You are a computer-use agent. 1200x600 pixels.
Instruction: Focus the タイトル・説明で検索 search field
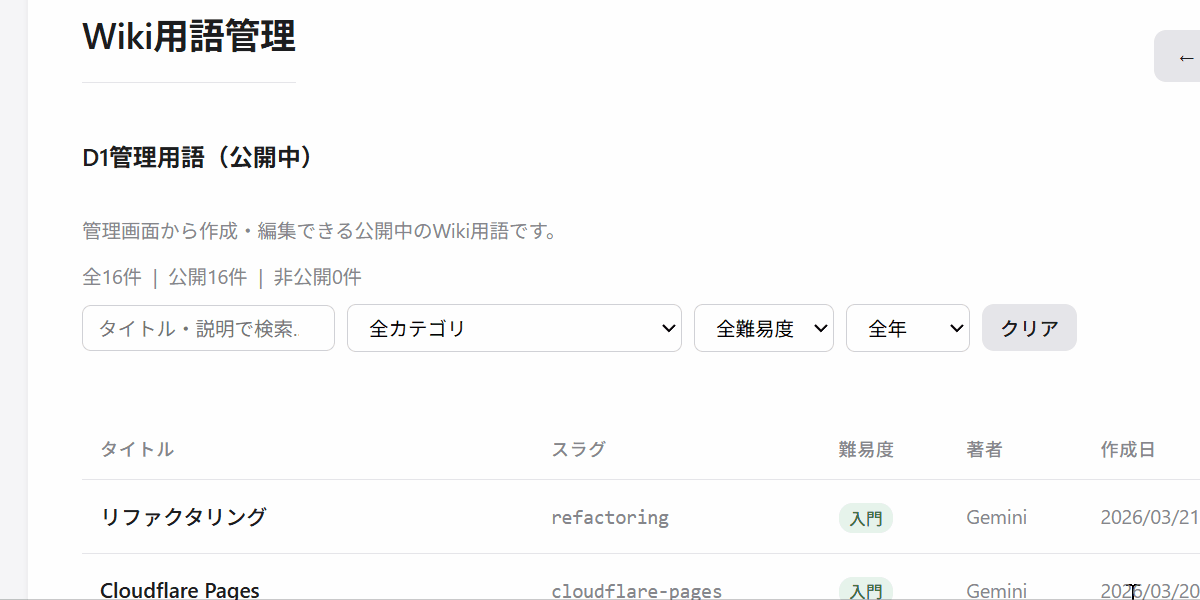(208, 328)
